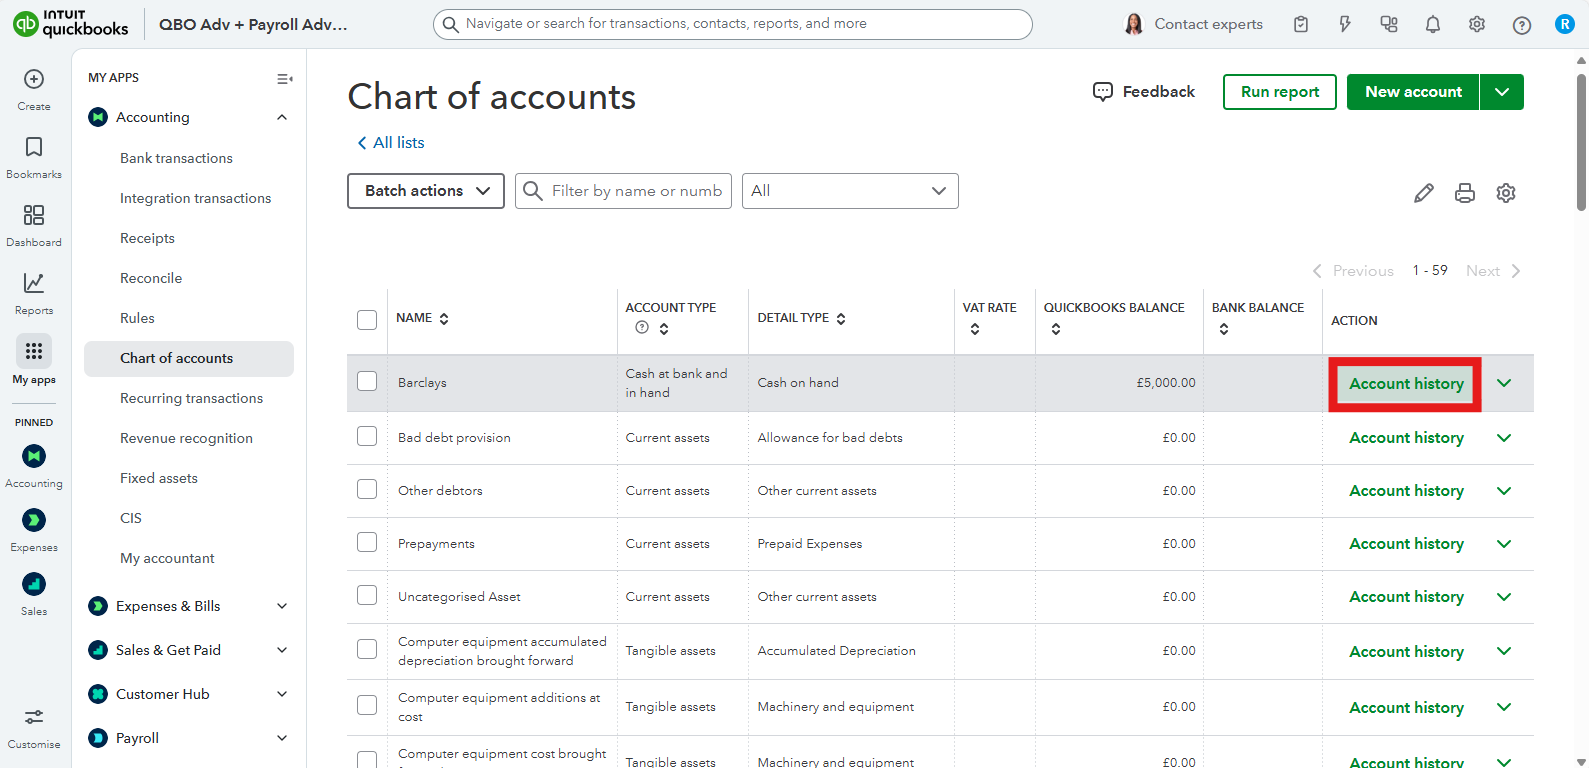Open Bank transactions in sidebar
This screenshot has width=1589, height=768.
(176, 158)
